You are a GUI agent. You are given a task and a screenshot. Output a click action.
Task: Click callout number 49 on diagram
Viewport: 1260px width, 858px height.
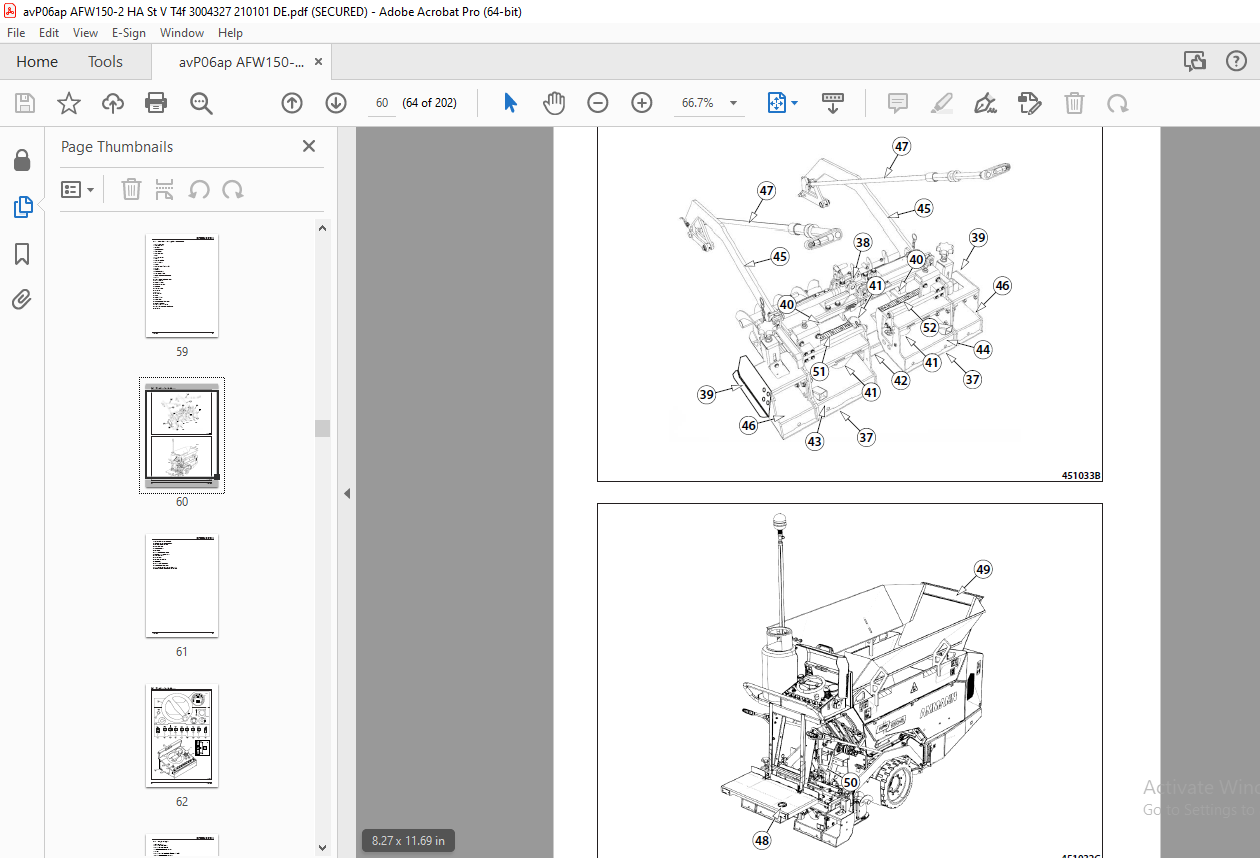[983, 569]
